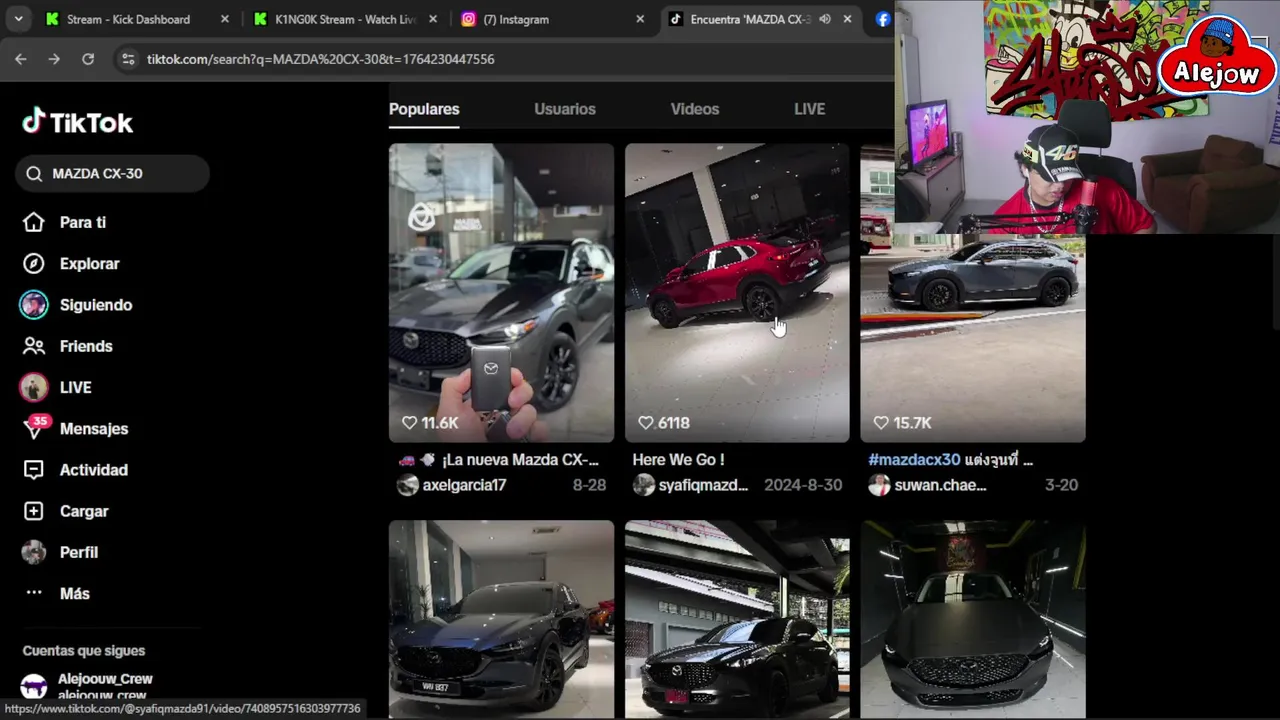Open syafiqmazd username link

click(703, 485)
